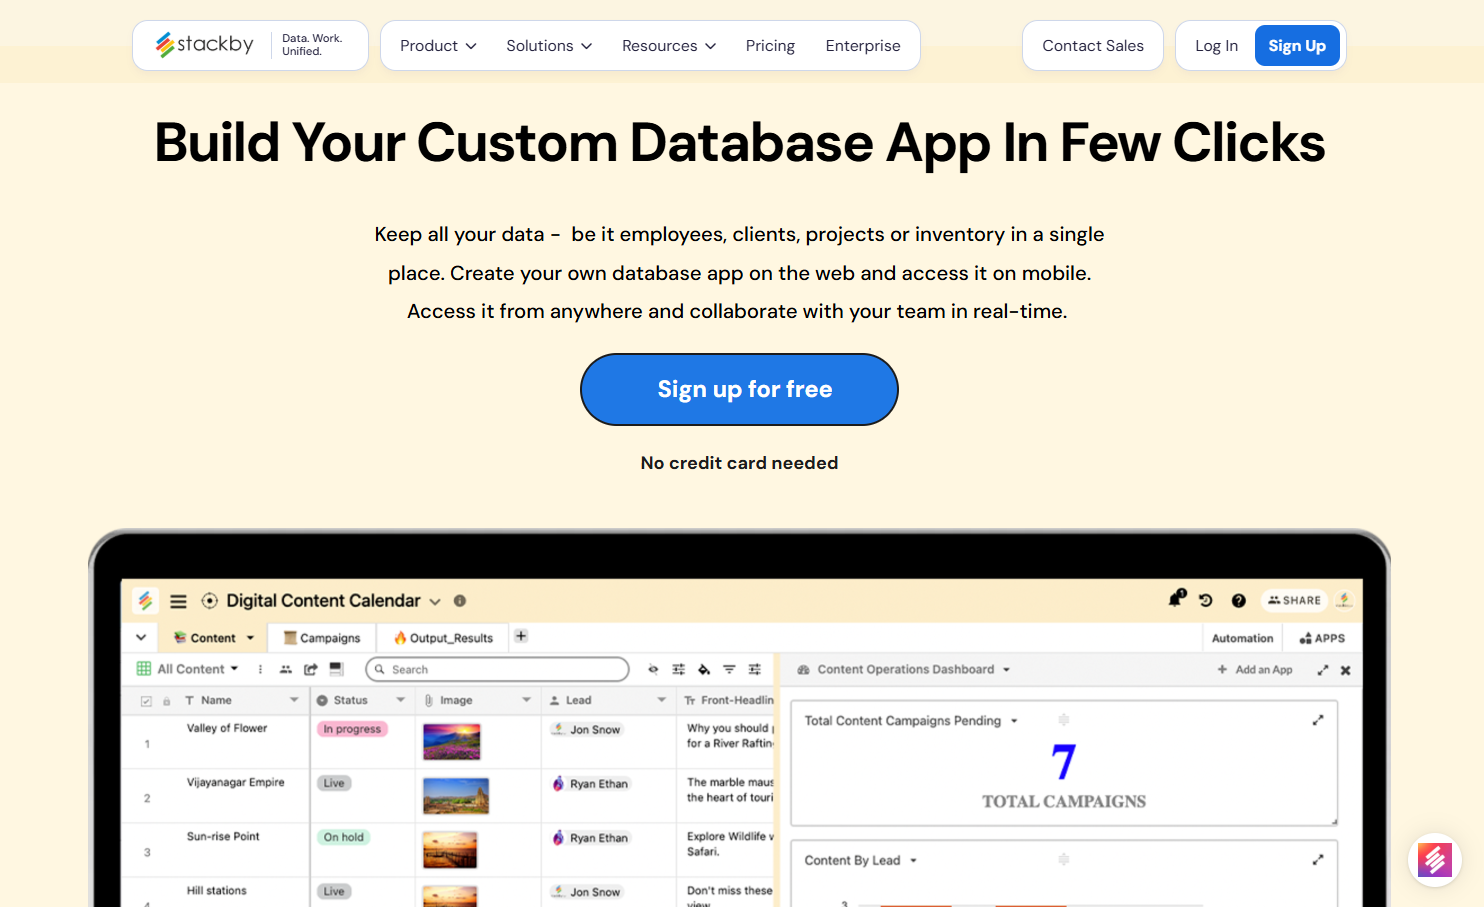Click the Valley of Flower image thumbnail
This screenshot has width=1484, height=907.
click(451, 741)
